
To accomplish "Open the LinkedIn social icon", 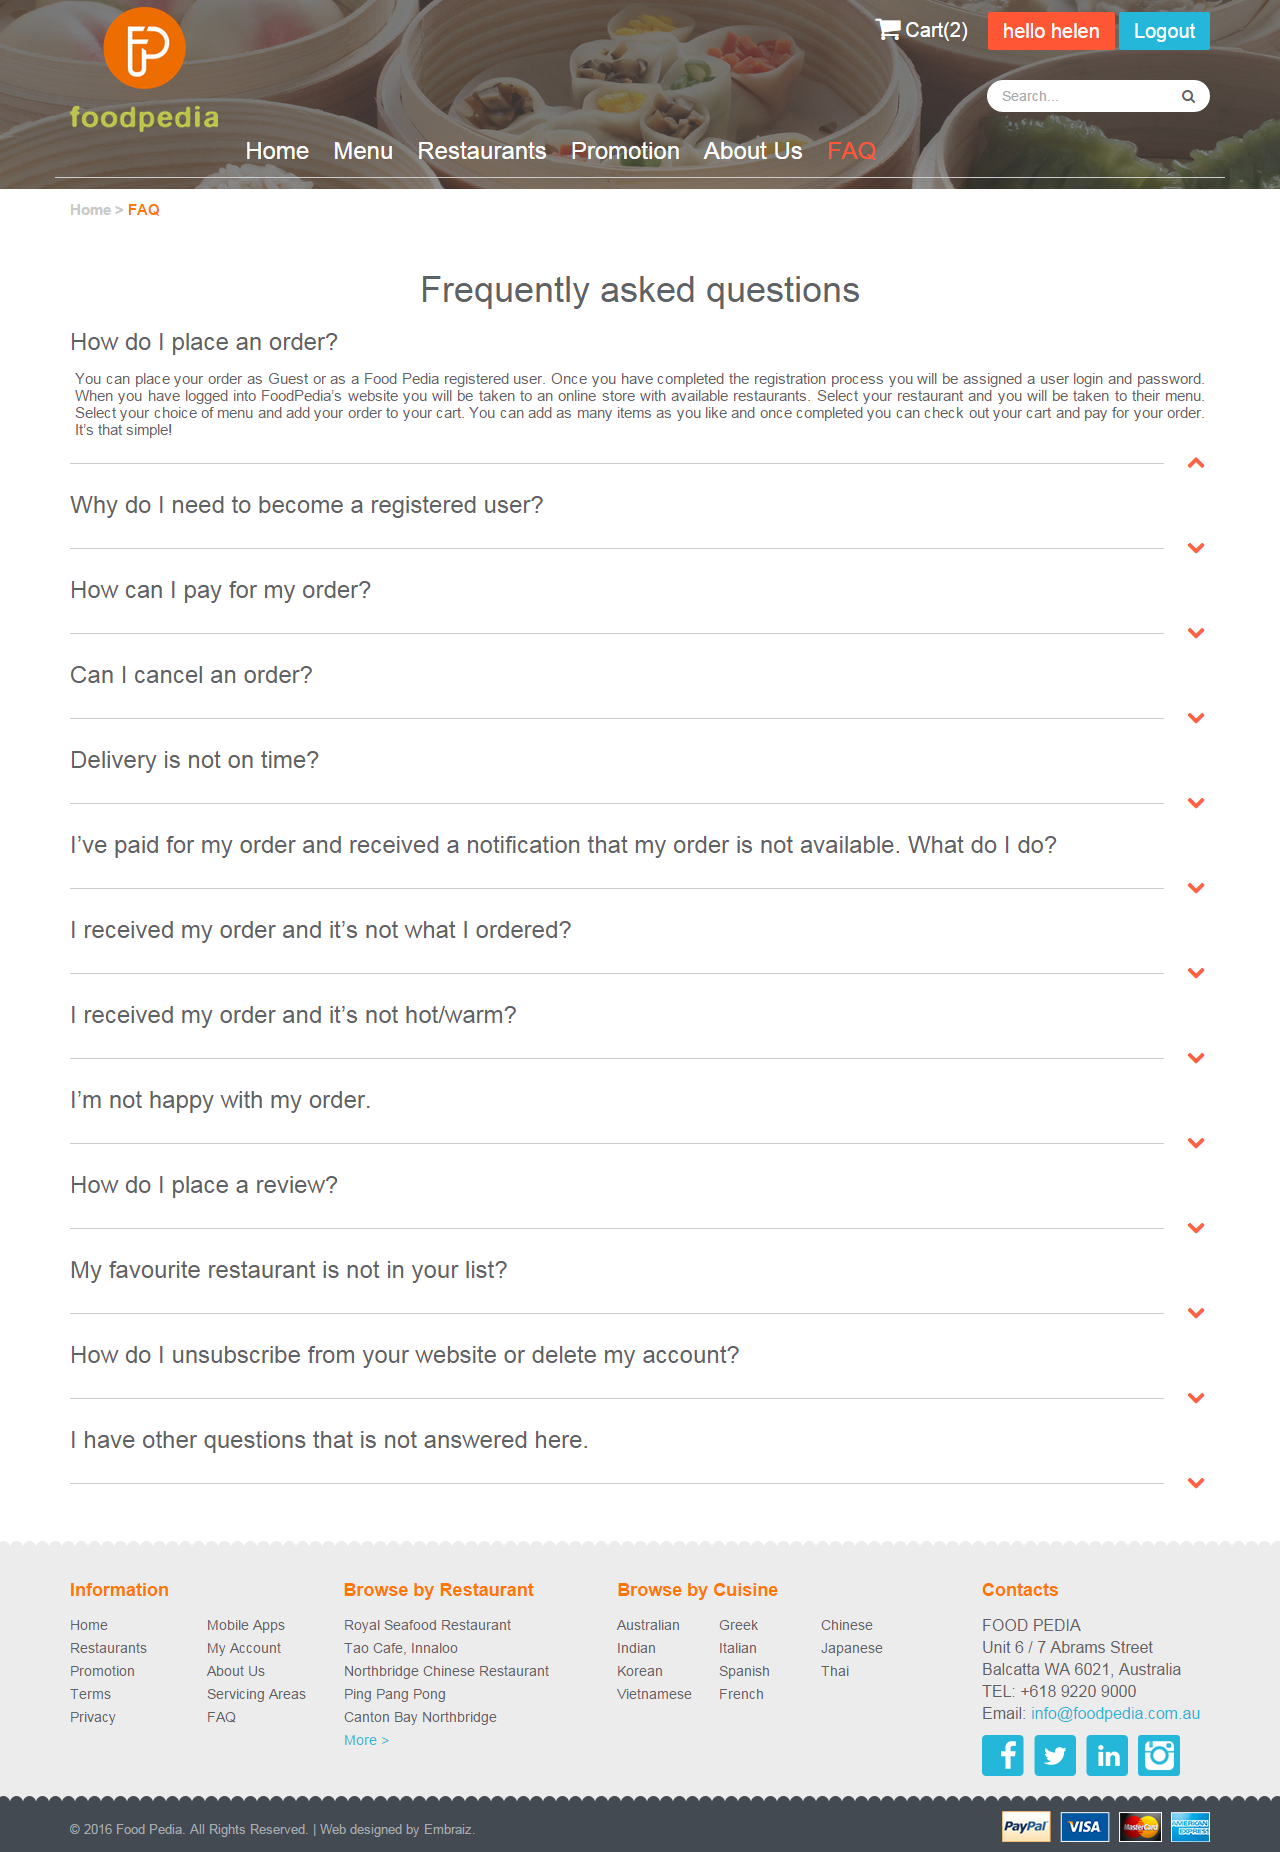I will point(1107,1755).
